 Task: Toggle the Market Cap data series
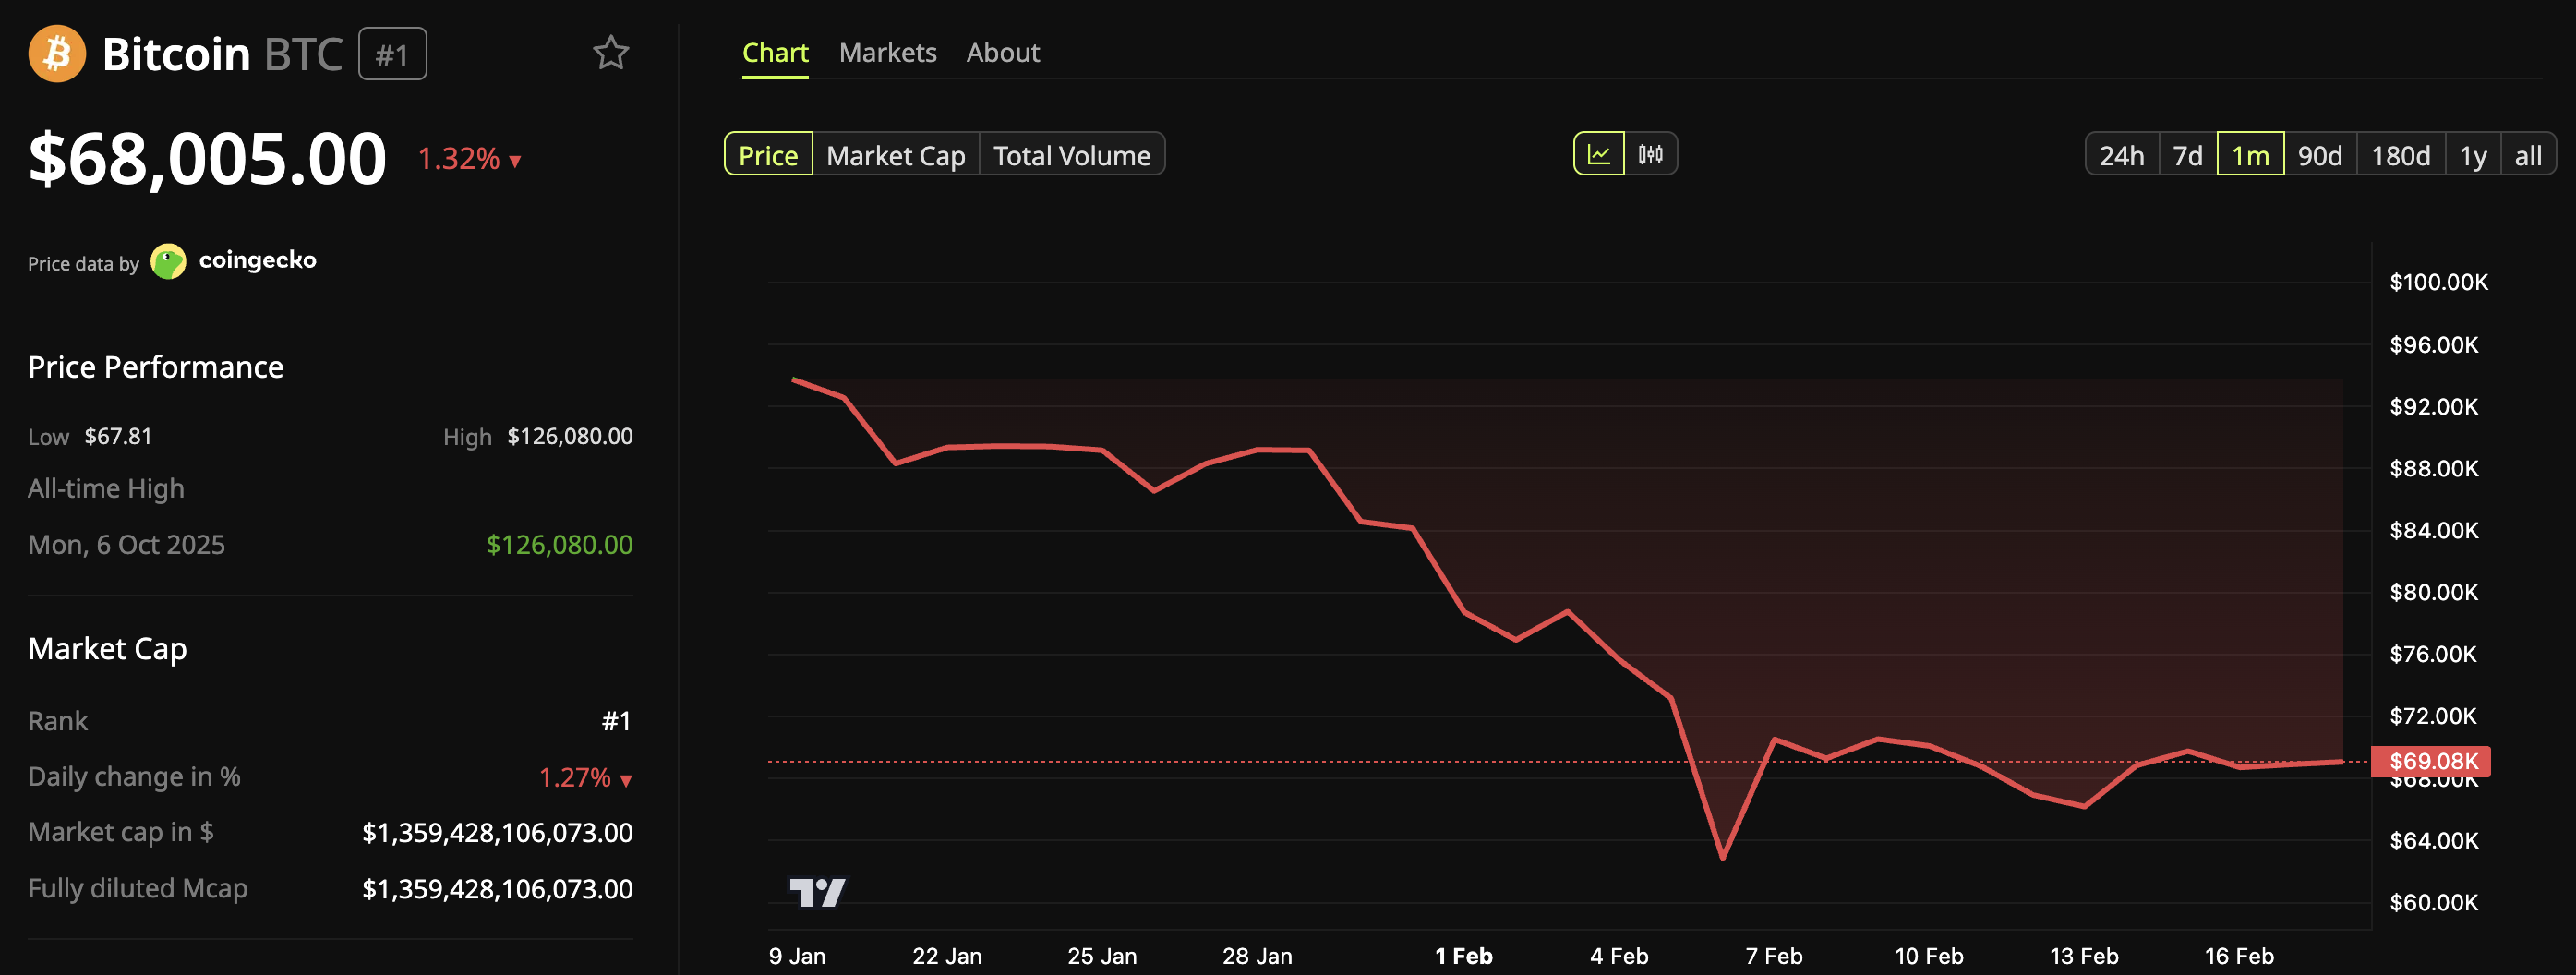point(895,154)
